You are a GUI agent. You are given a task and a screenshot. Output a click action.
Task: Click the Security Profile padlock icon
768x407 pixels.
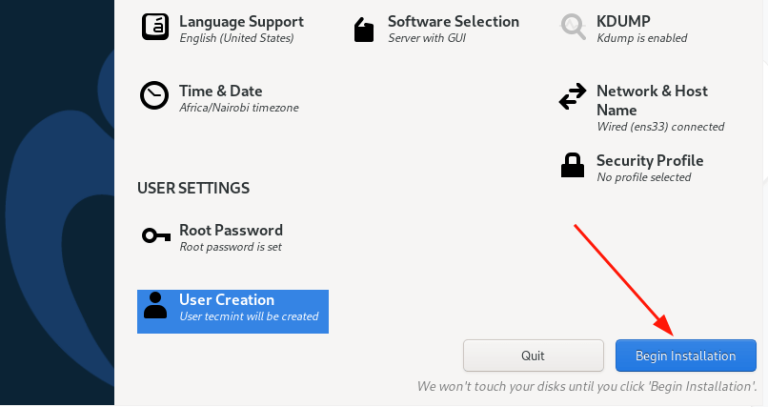click(x=572, y=166)
